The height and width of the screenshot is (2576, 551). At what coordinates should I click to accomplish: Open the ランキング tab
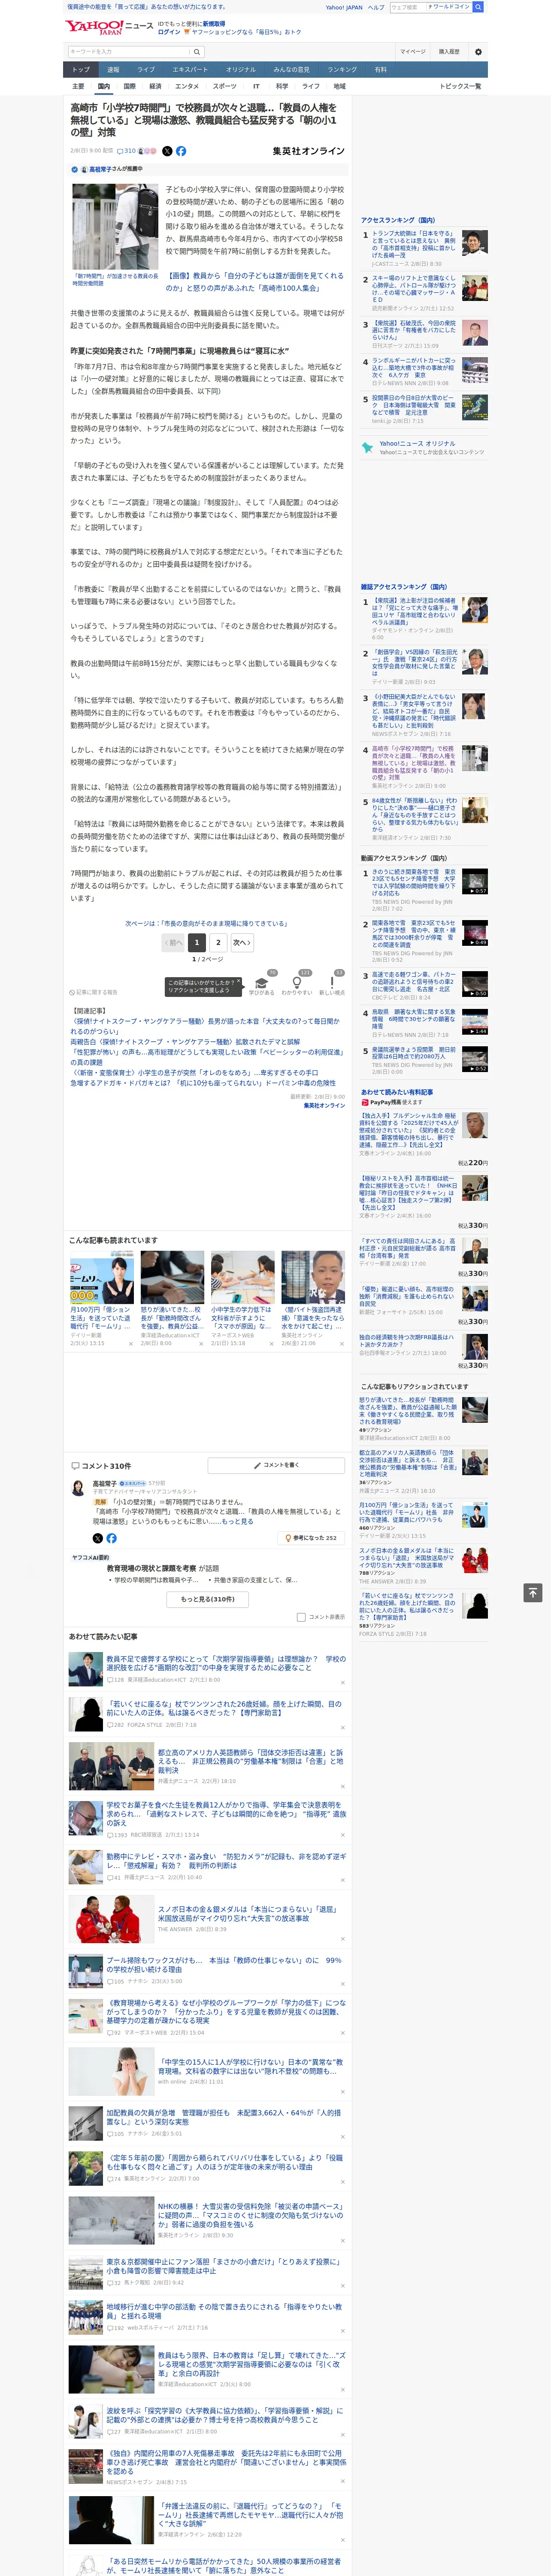coord(342,70)
